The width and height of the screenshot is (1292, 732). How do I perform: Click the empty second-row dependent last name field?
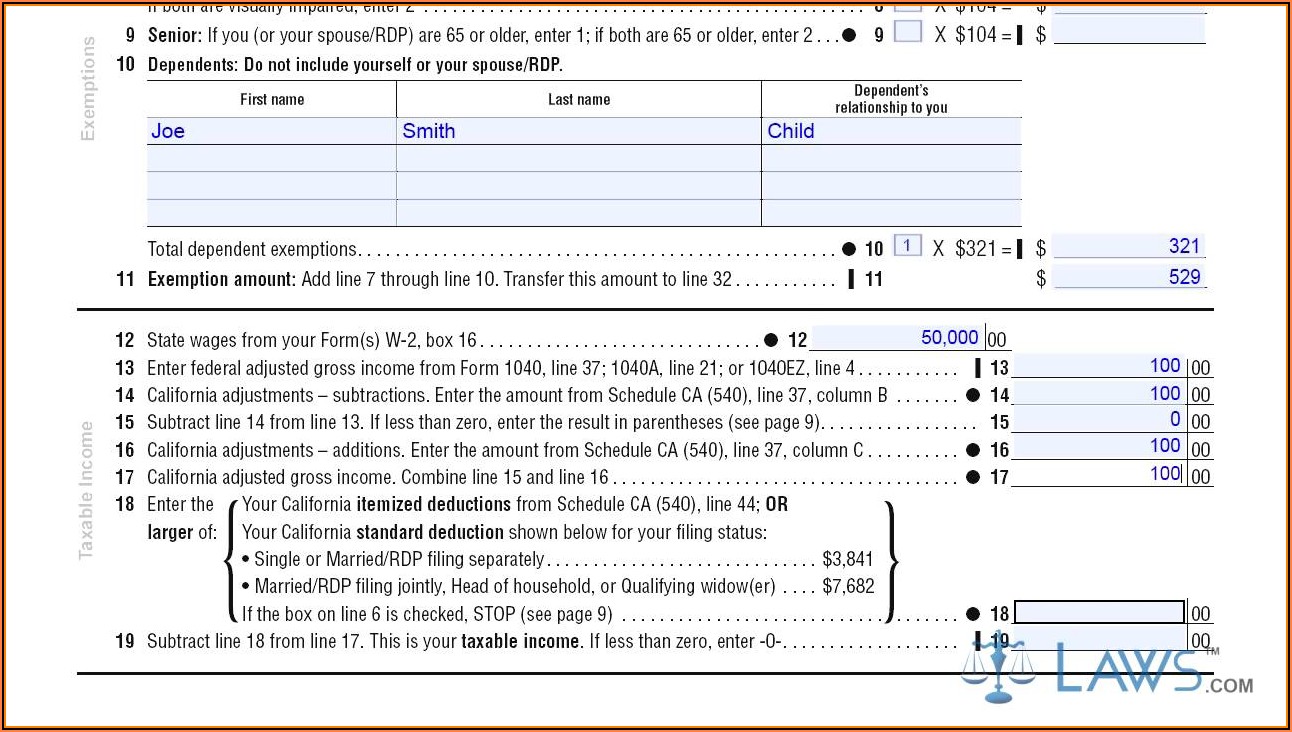tap(578, 159)
